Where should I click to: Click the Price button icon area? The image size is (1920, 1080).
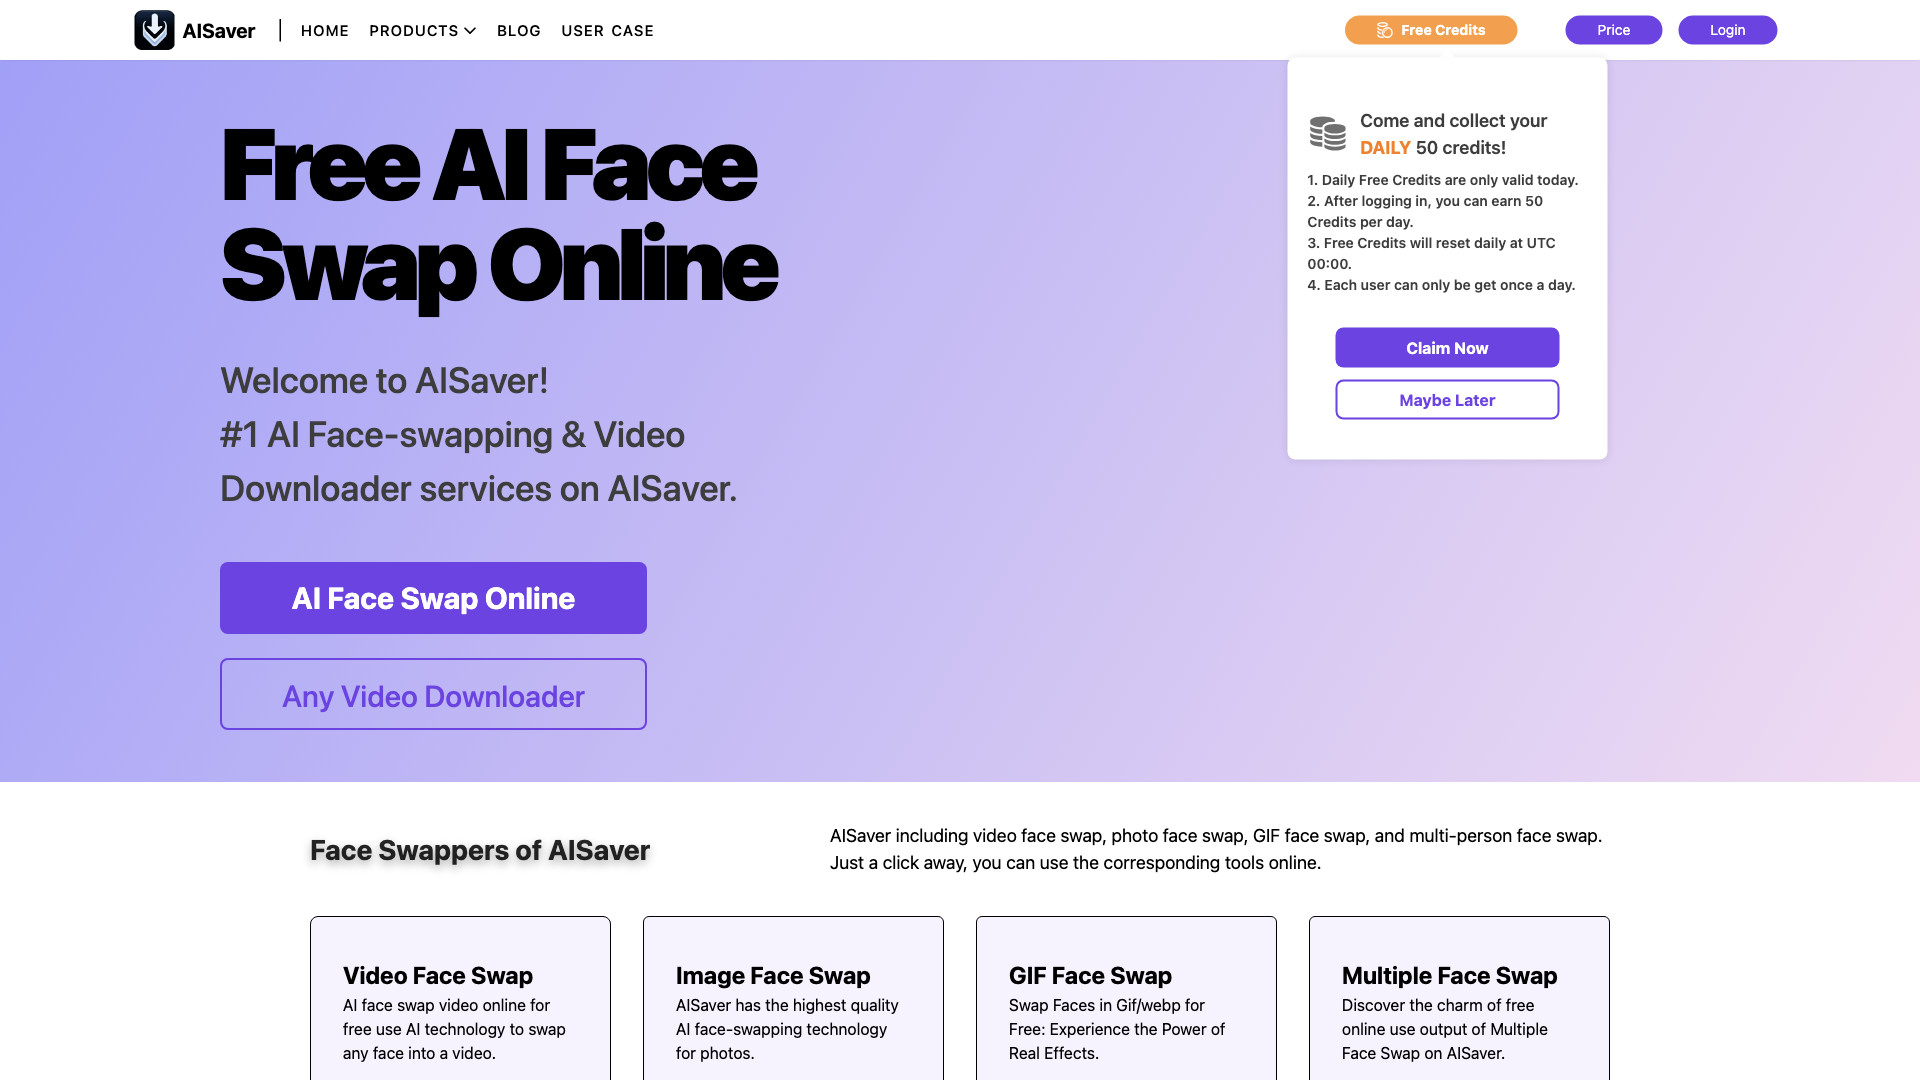[1613, 29]
